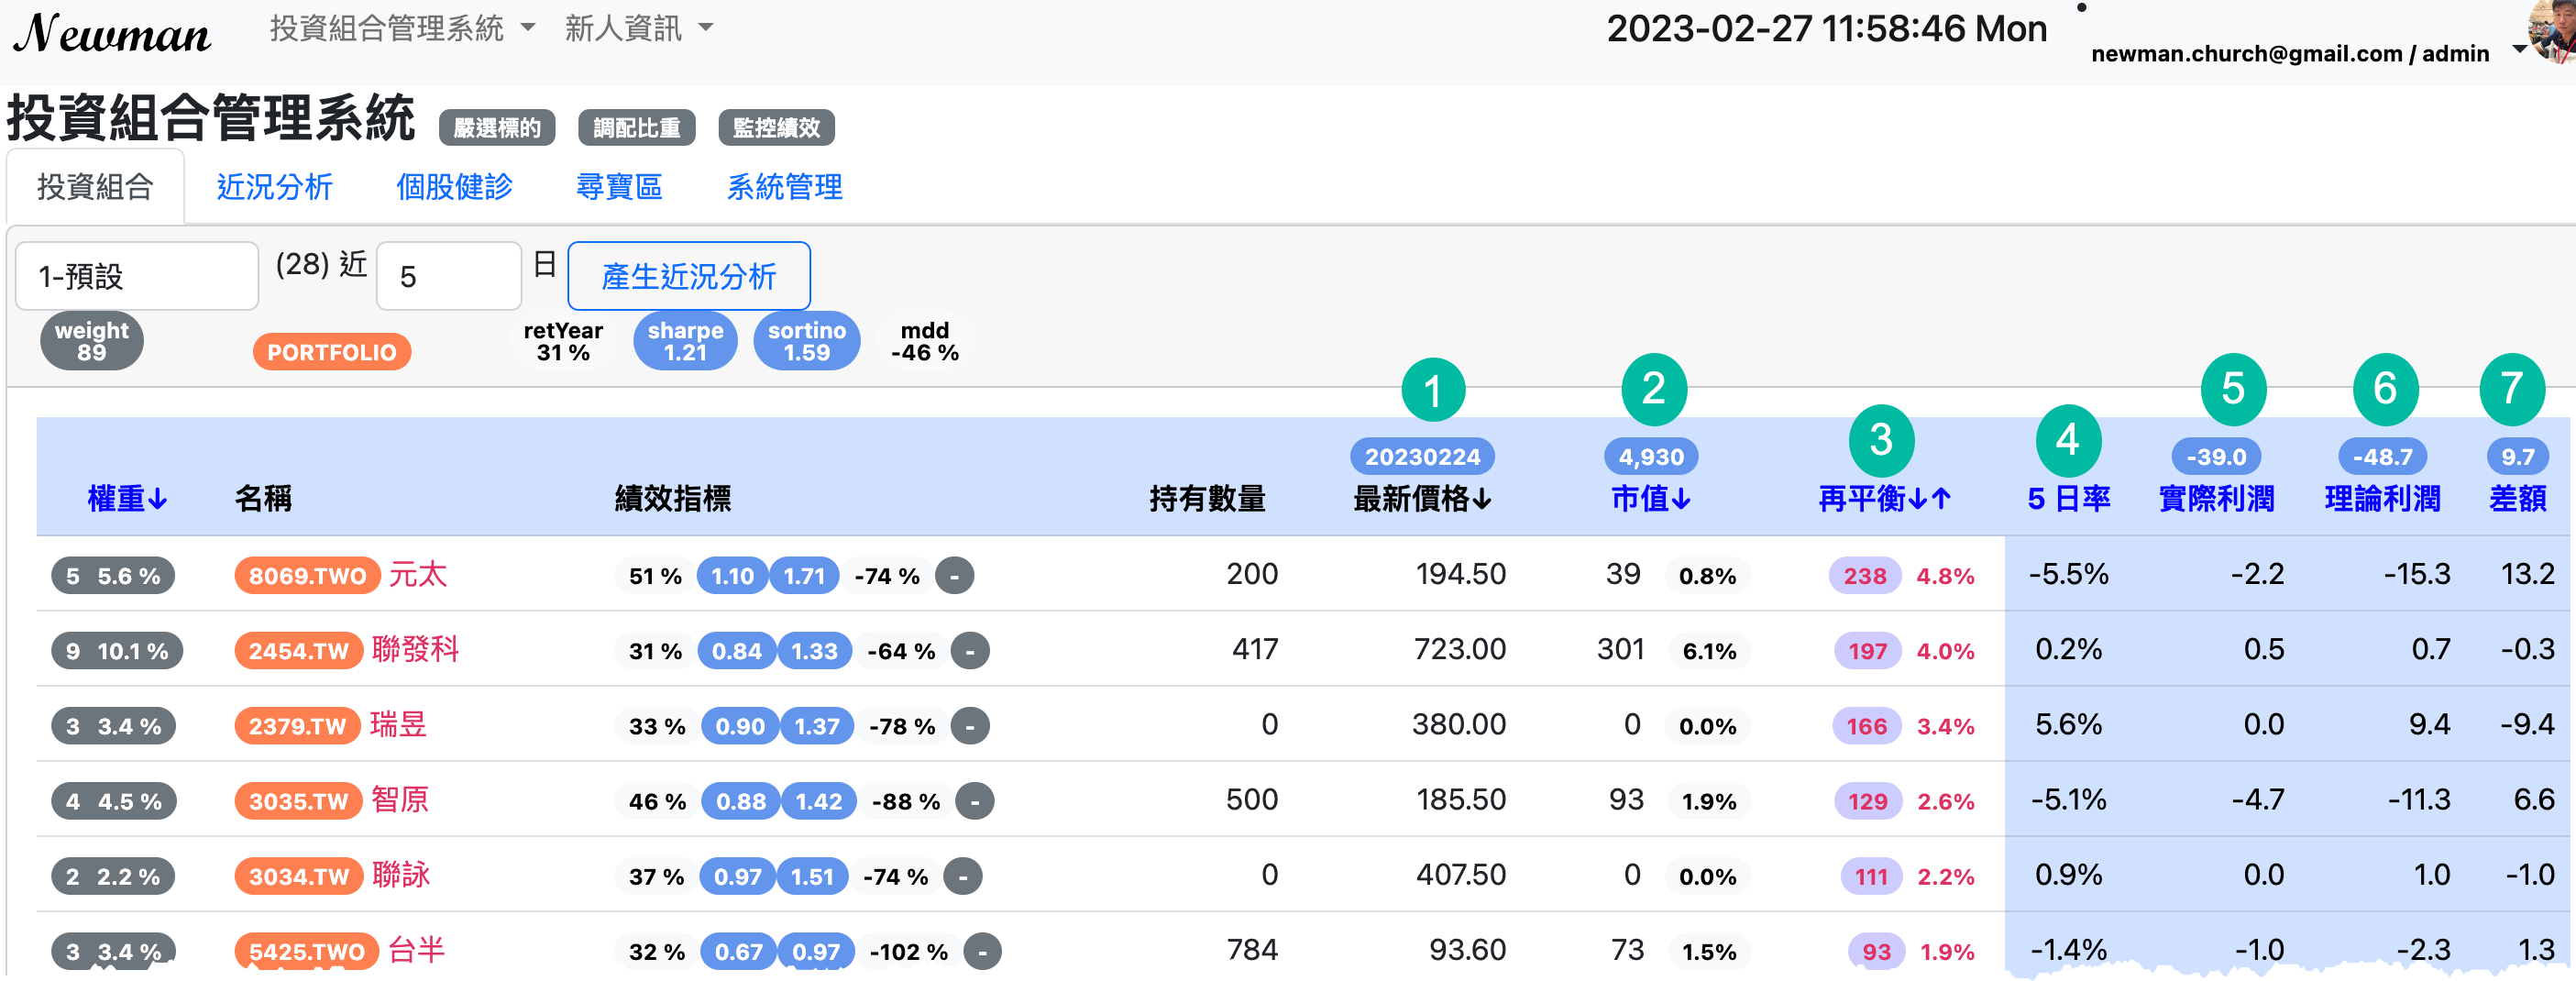Screen dimensions: 2576x981
Task: Click the green circle number 1 marker
Action: point(1432,390)
